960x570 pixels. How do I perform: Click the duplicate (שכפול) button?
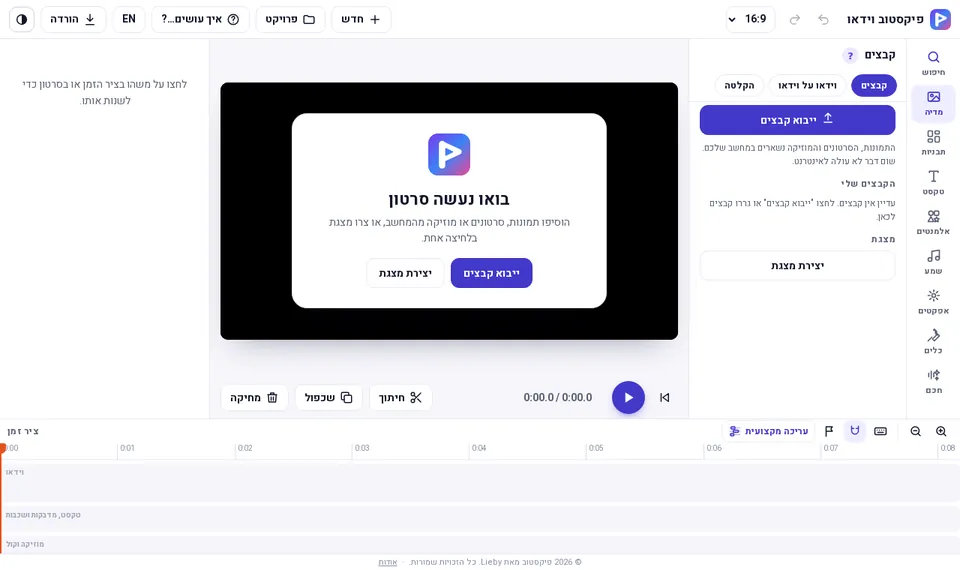[329, 397]
